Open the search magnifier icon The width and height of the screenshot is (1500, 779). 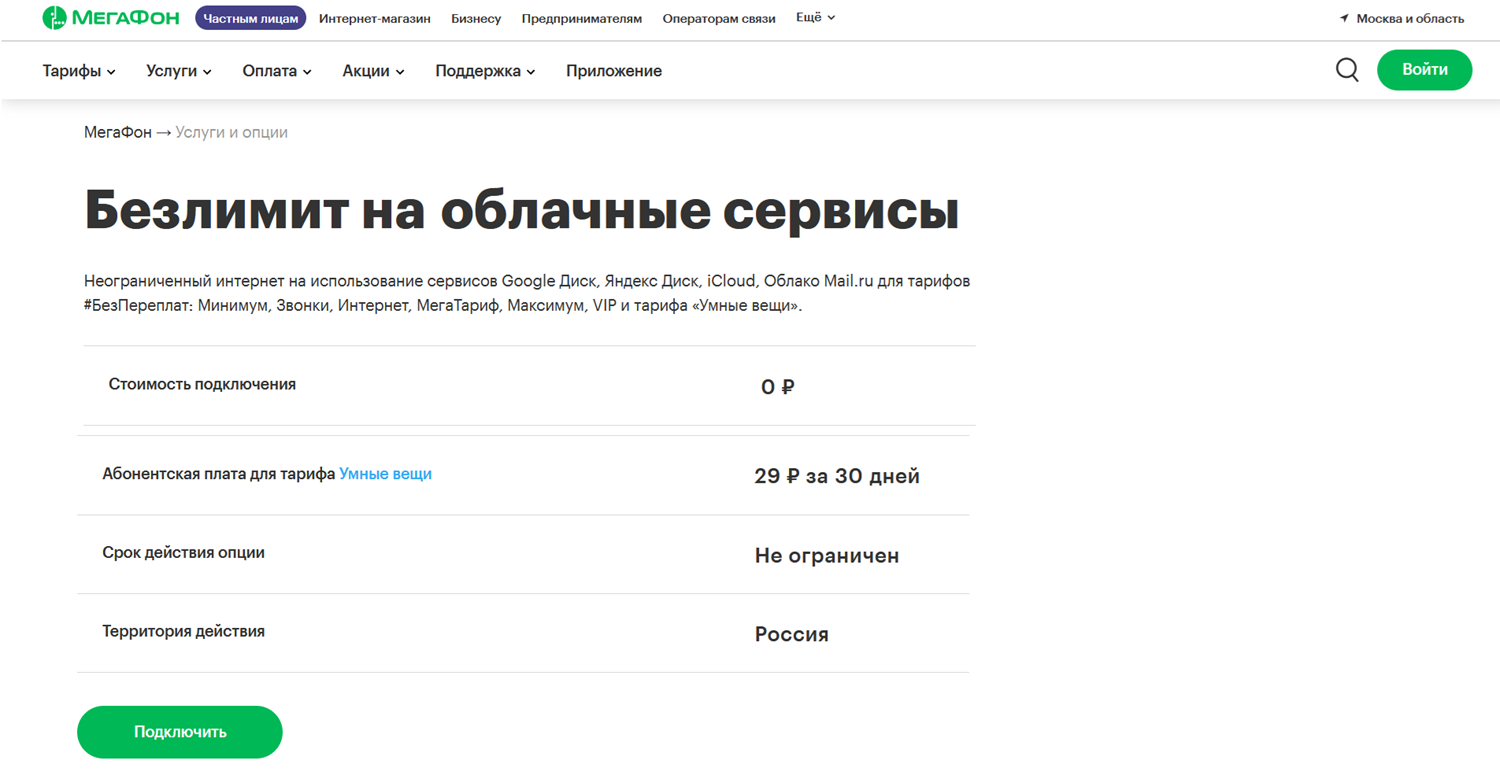(1347, 70)
